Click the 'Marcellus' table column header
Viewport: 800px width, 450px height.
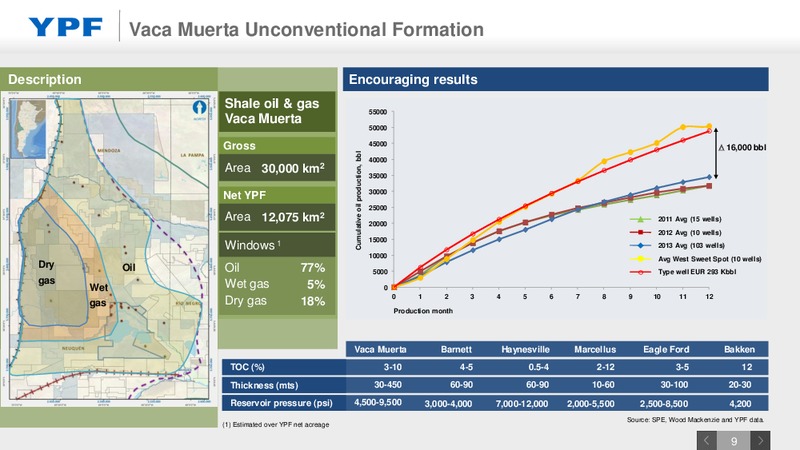pyautogui.click(x=595, y=349)
